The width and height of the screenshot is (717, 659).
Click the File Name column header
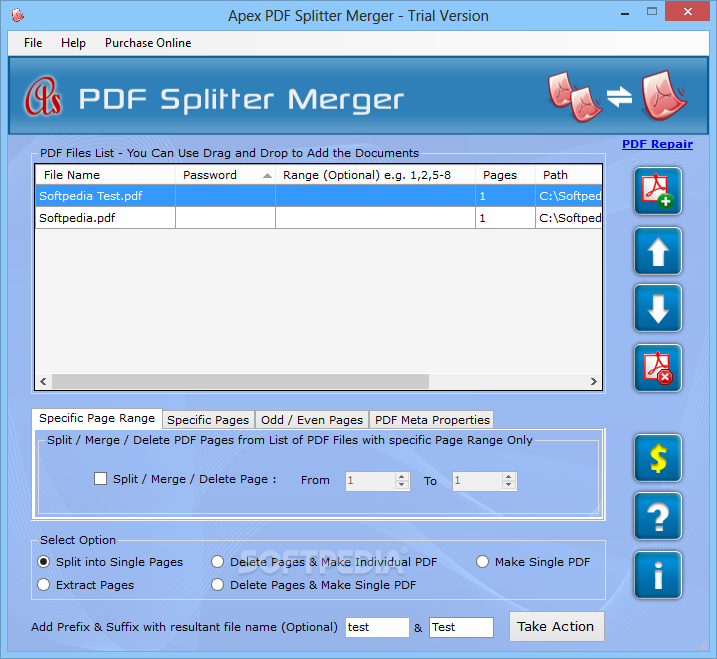(105, 175)
